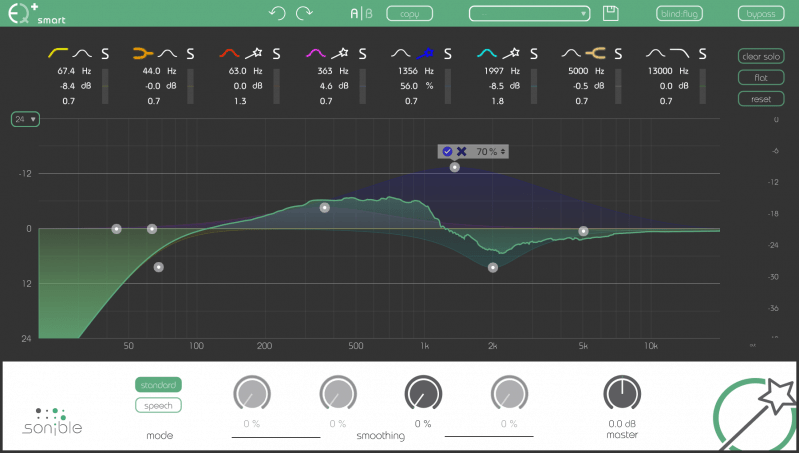799x453 pixels.
Task: Choose the orange high-shelf filter icon
Action: (599, 53)
